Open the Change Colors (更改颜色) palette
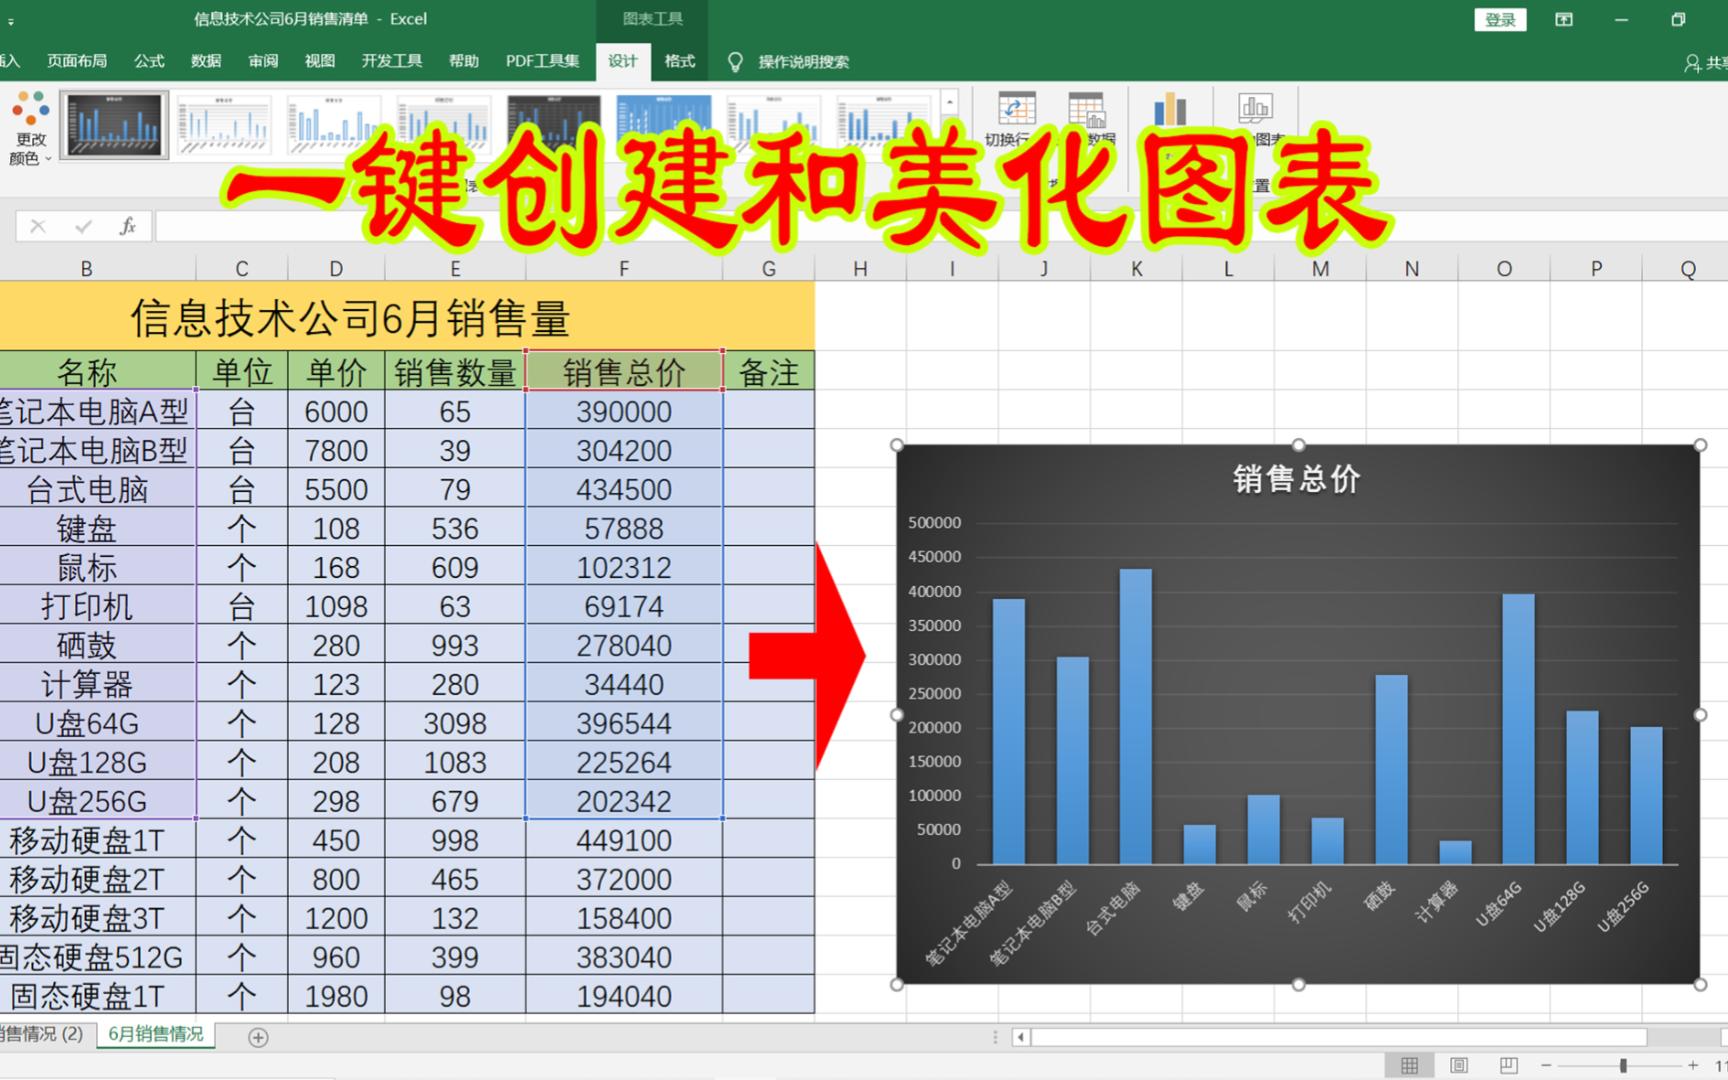 click(30, 128)
